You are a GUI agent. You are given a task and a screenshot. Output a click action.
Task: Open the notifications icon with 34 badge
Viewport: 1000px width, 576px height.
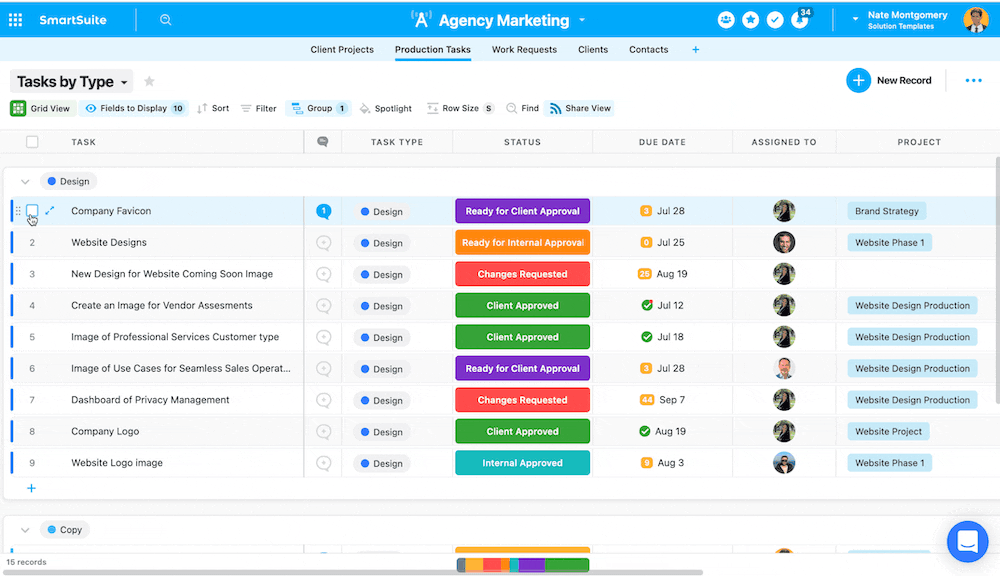799,20
